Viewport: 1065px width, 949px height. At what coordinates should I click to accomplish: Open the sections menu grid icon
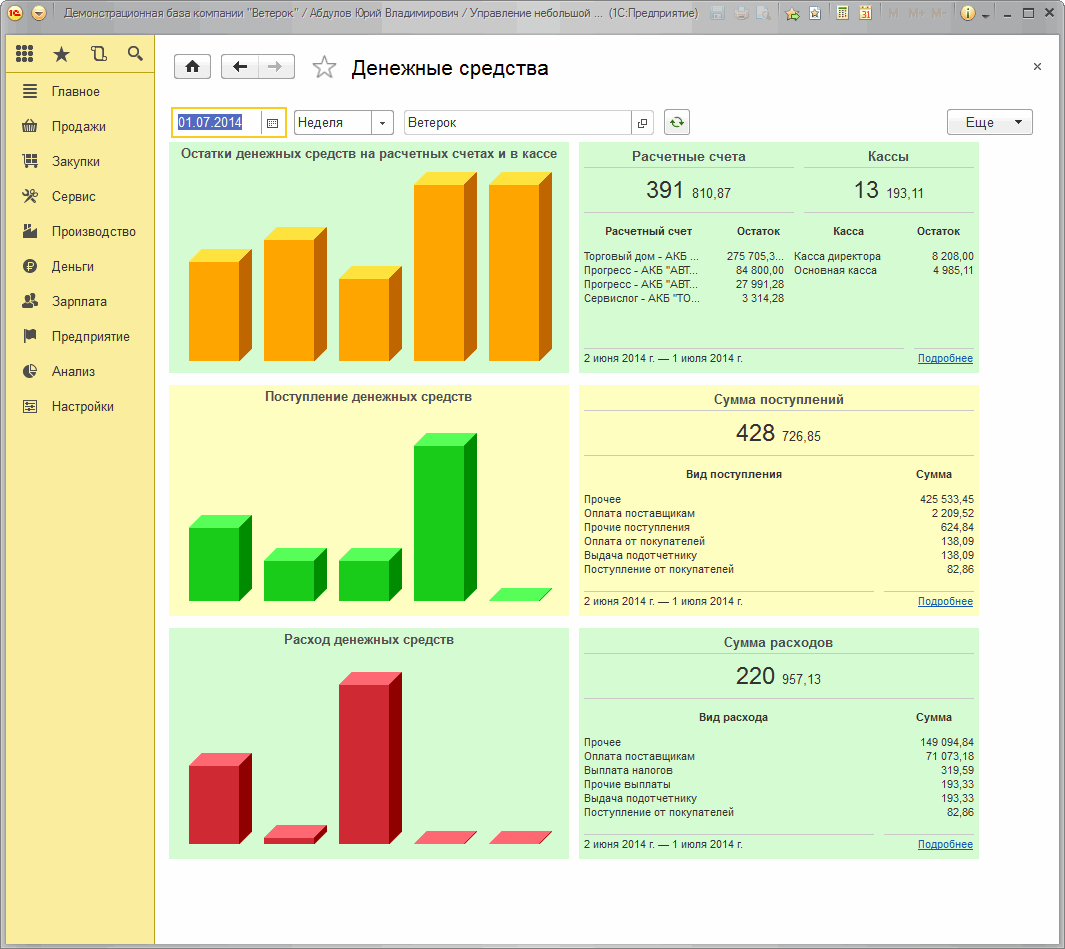click(24, 54)
